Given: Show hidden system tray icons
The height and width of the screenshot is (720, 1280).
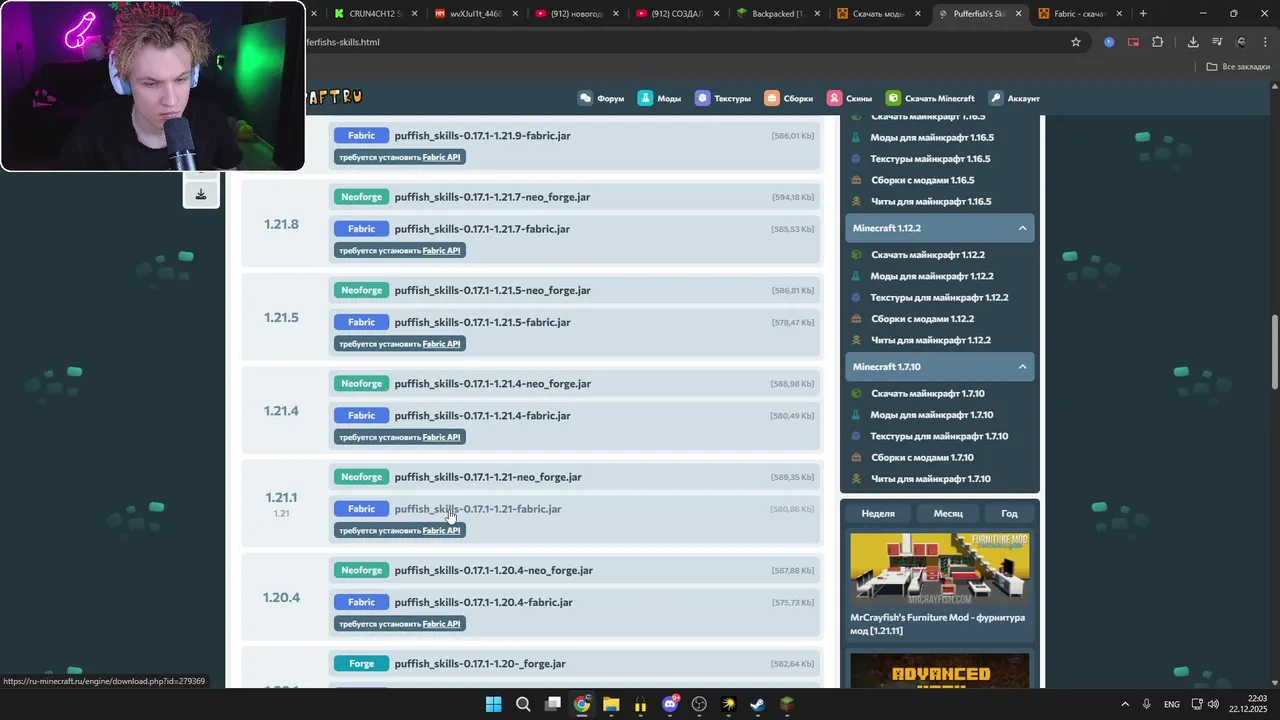Looking at the screenshot, I should point(1125,704).
